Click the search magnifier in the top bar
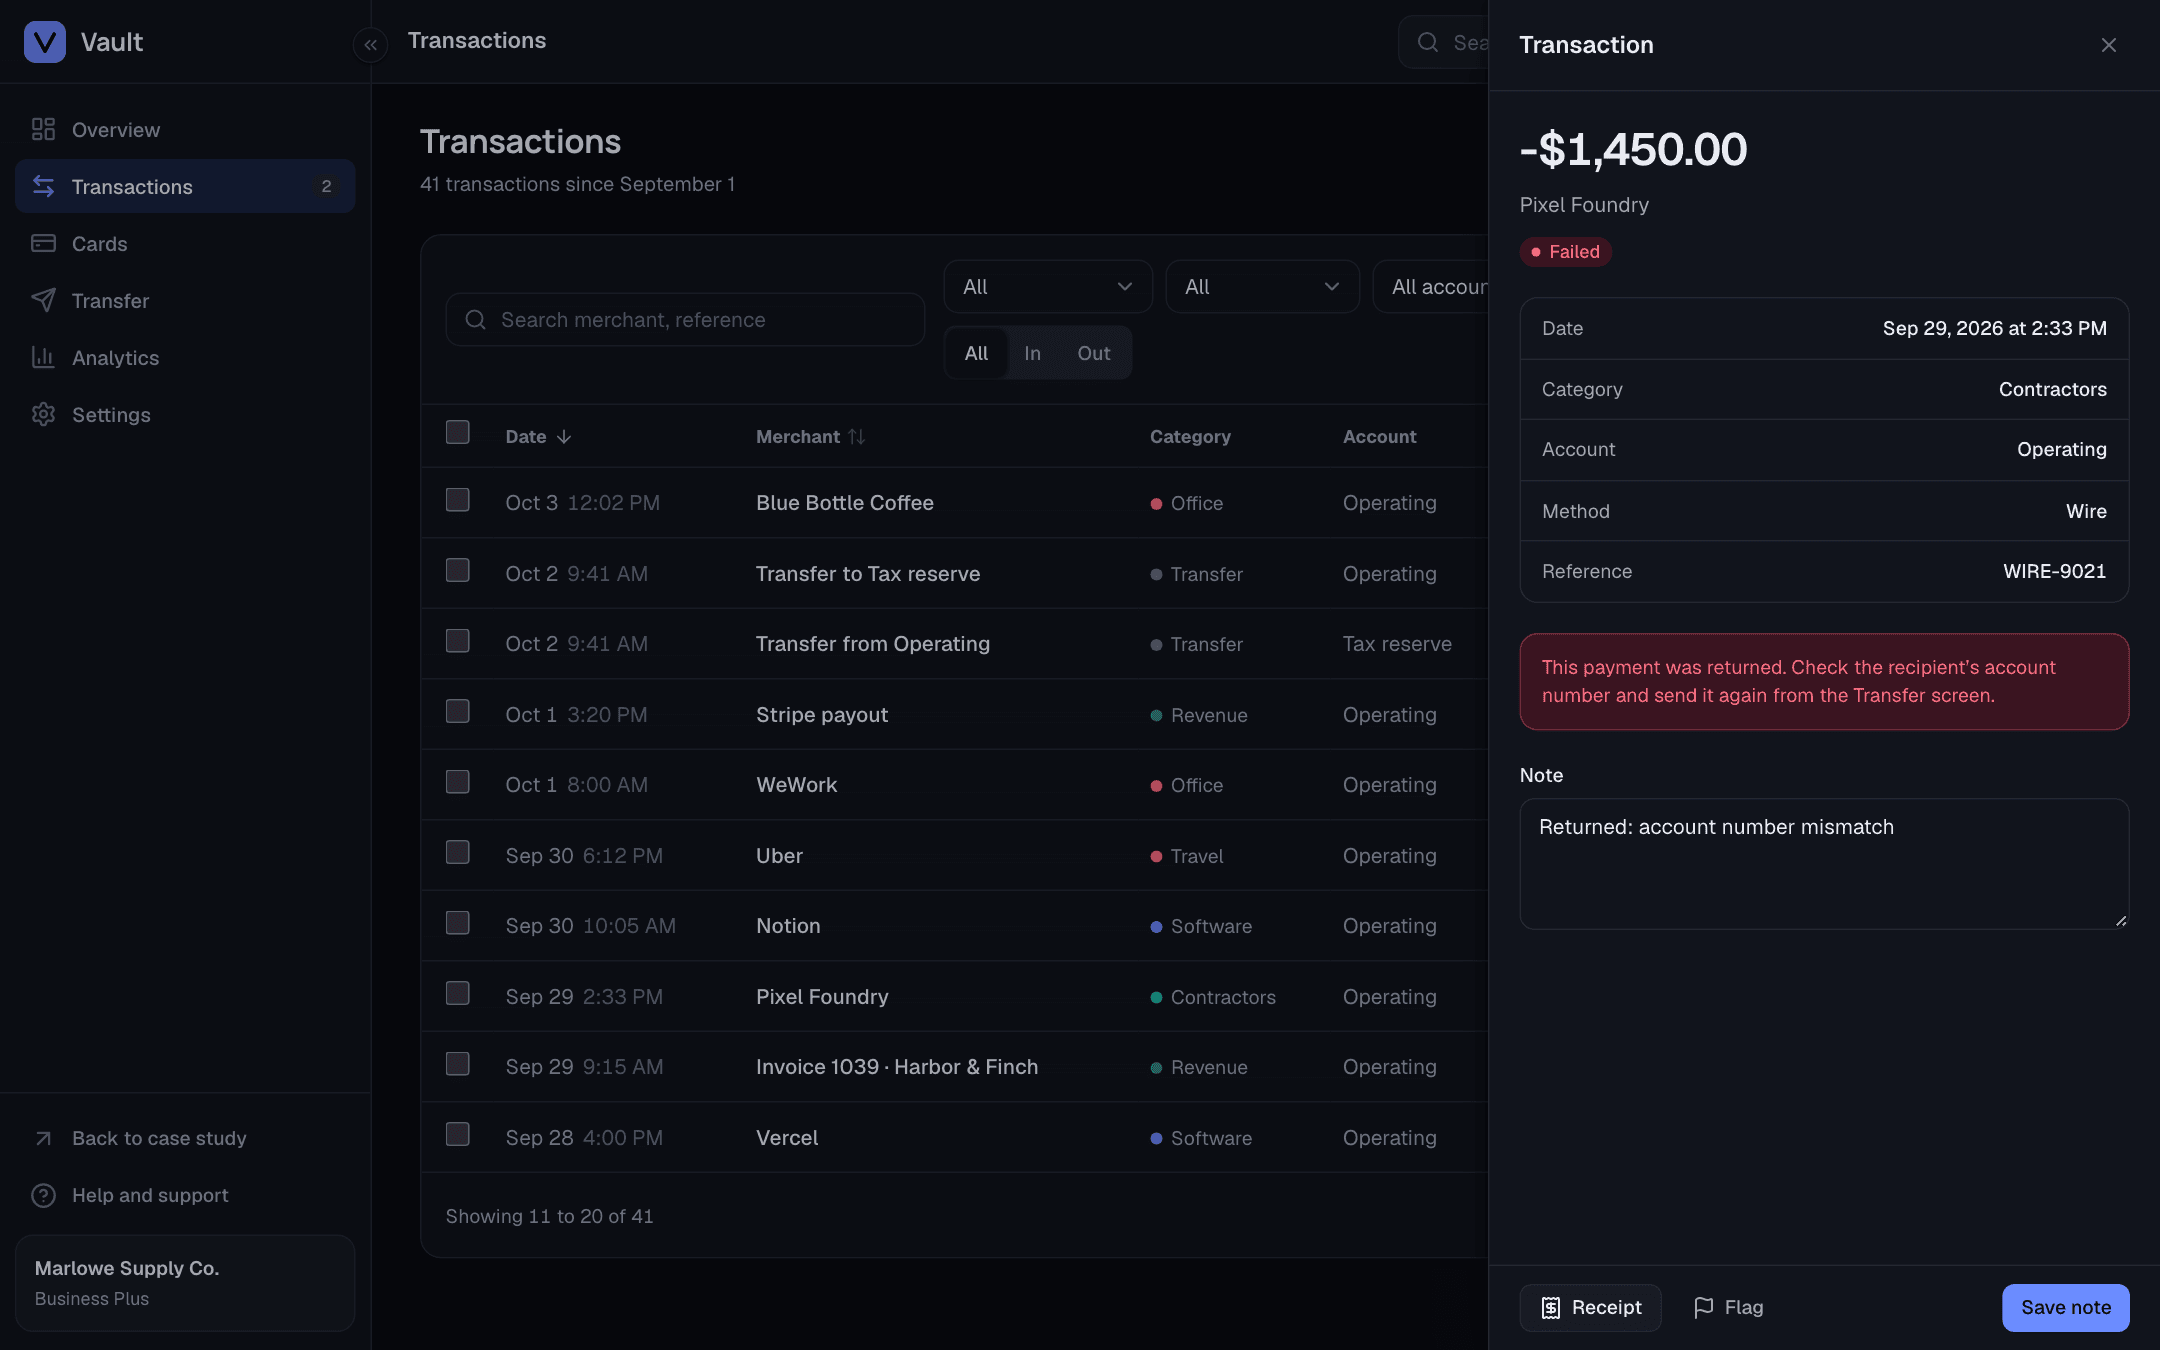2160x1350 pixels. (x=1428, y=42)
